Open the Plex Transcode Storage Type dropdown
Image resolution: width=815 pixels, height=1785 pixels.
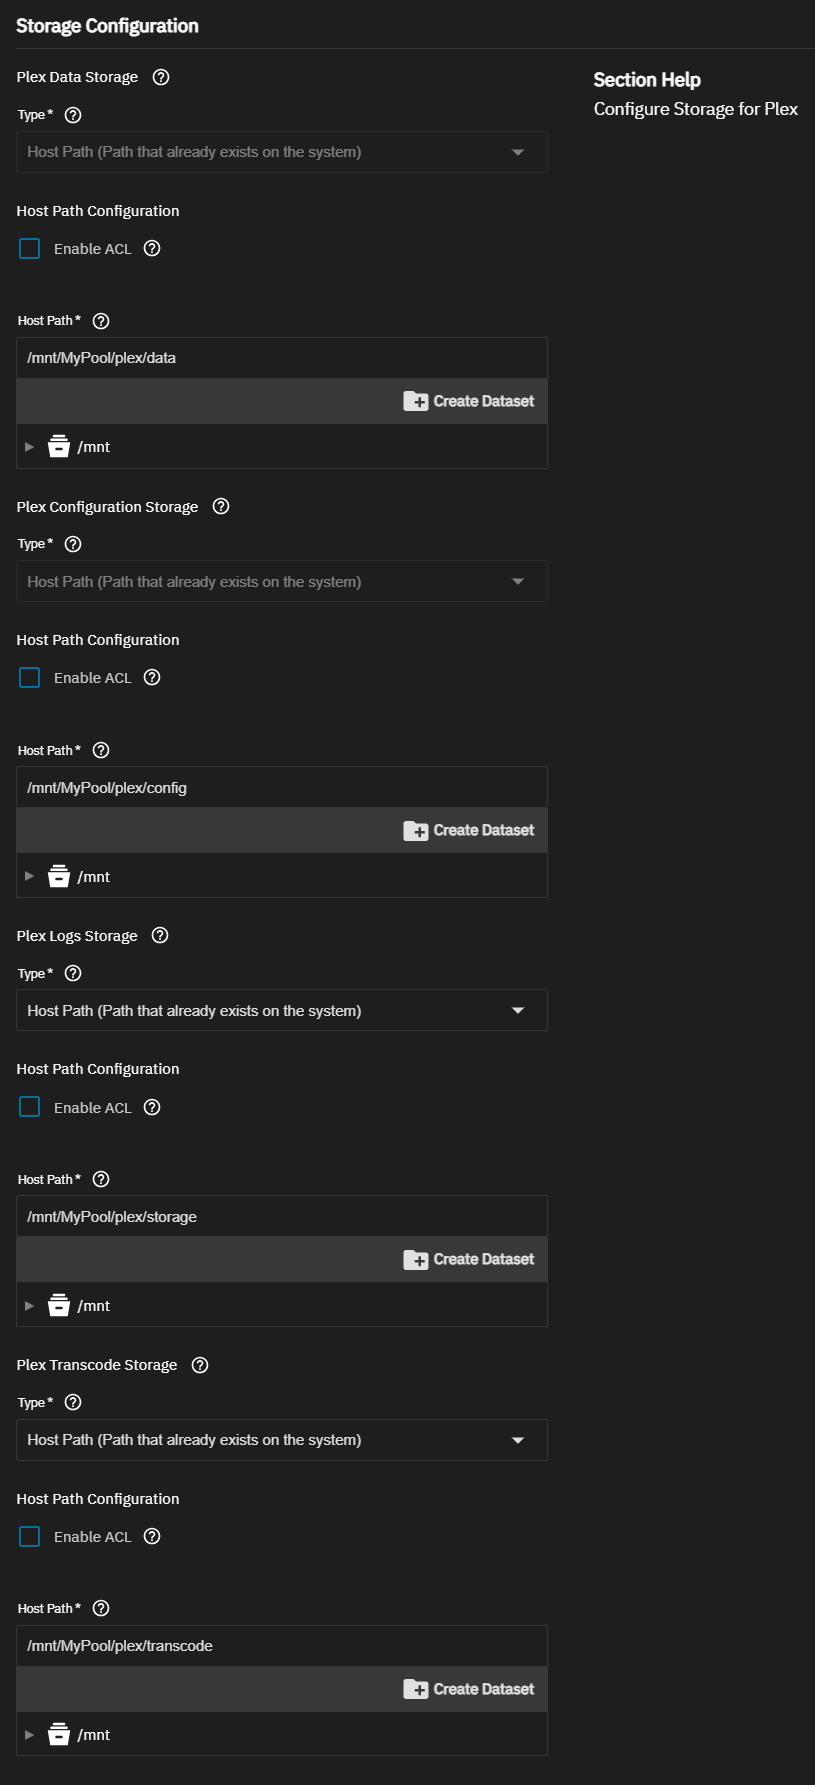(x=282, y=1440)
